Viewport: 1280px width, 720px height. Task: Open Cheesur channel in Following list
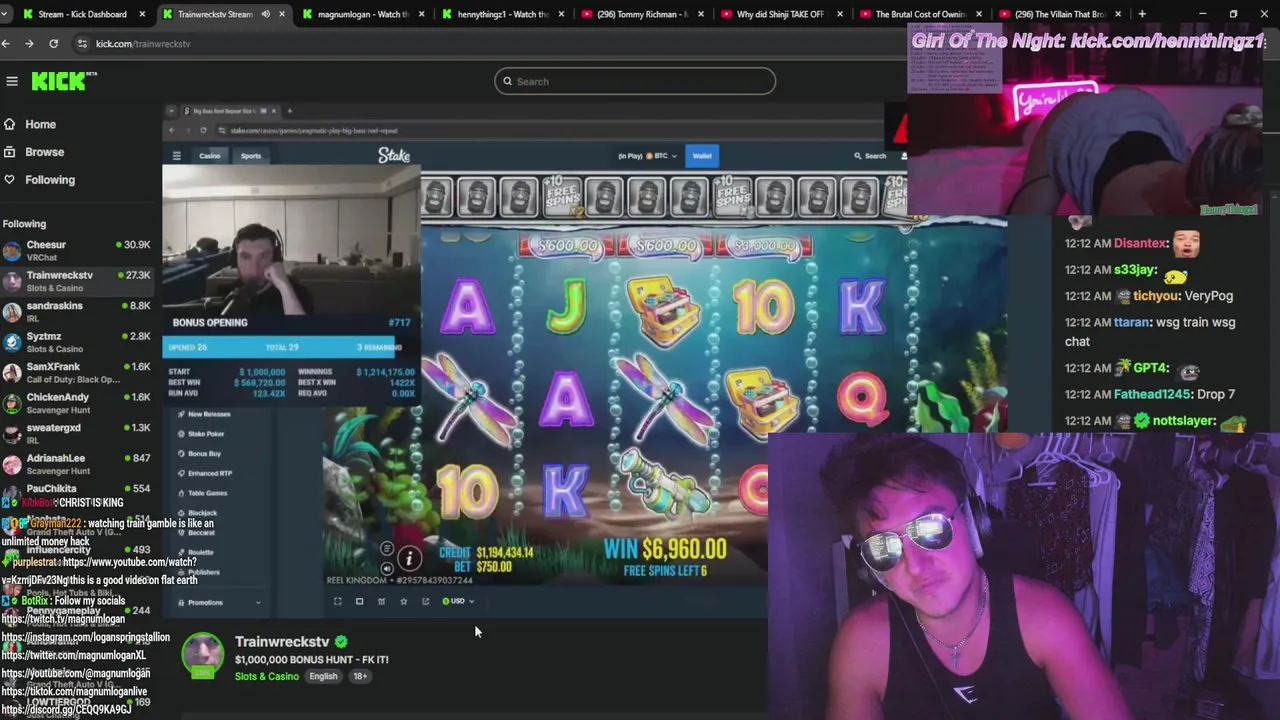point(75,251)
